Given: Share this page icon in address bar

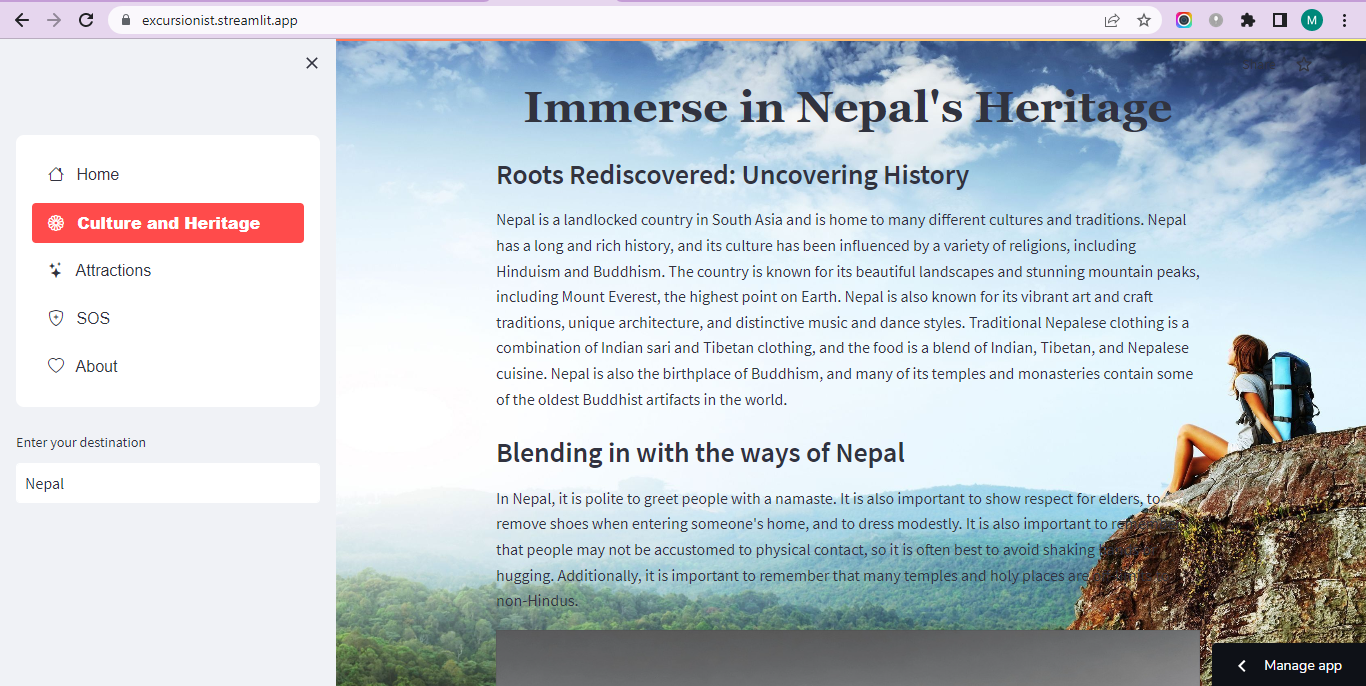Looking at the screenshot, I should point(1112,20).
